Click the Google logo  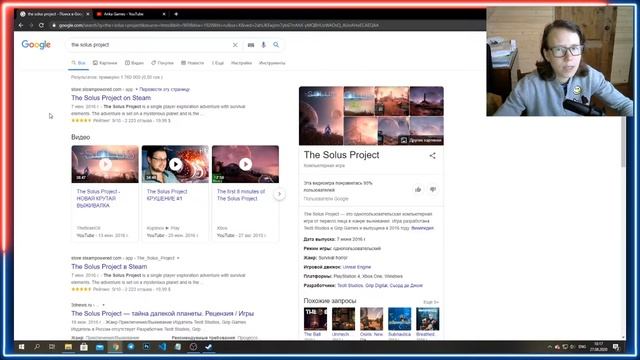(x=36, y=44)
